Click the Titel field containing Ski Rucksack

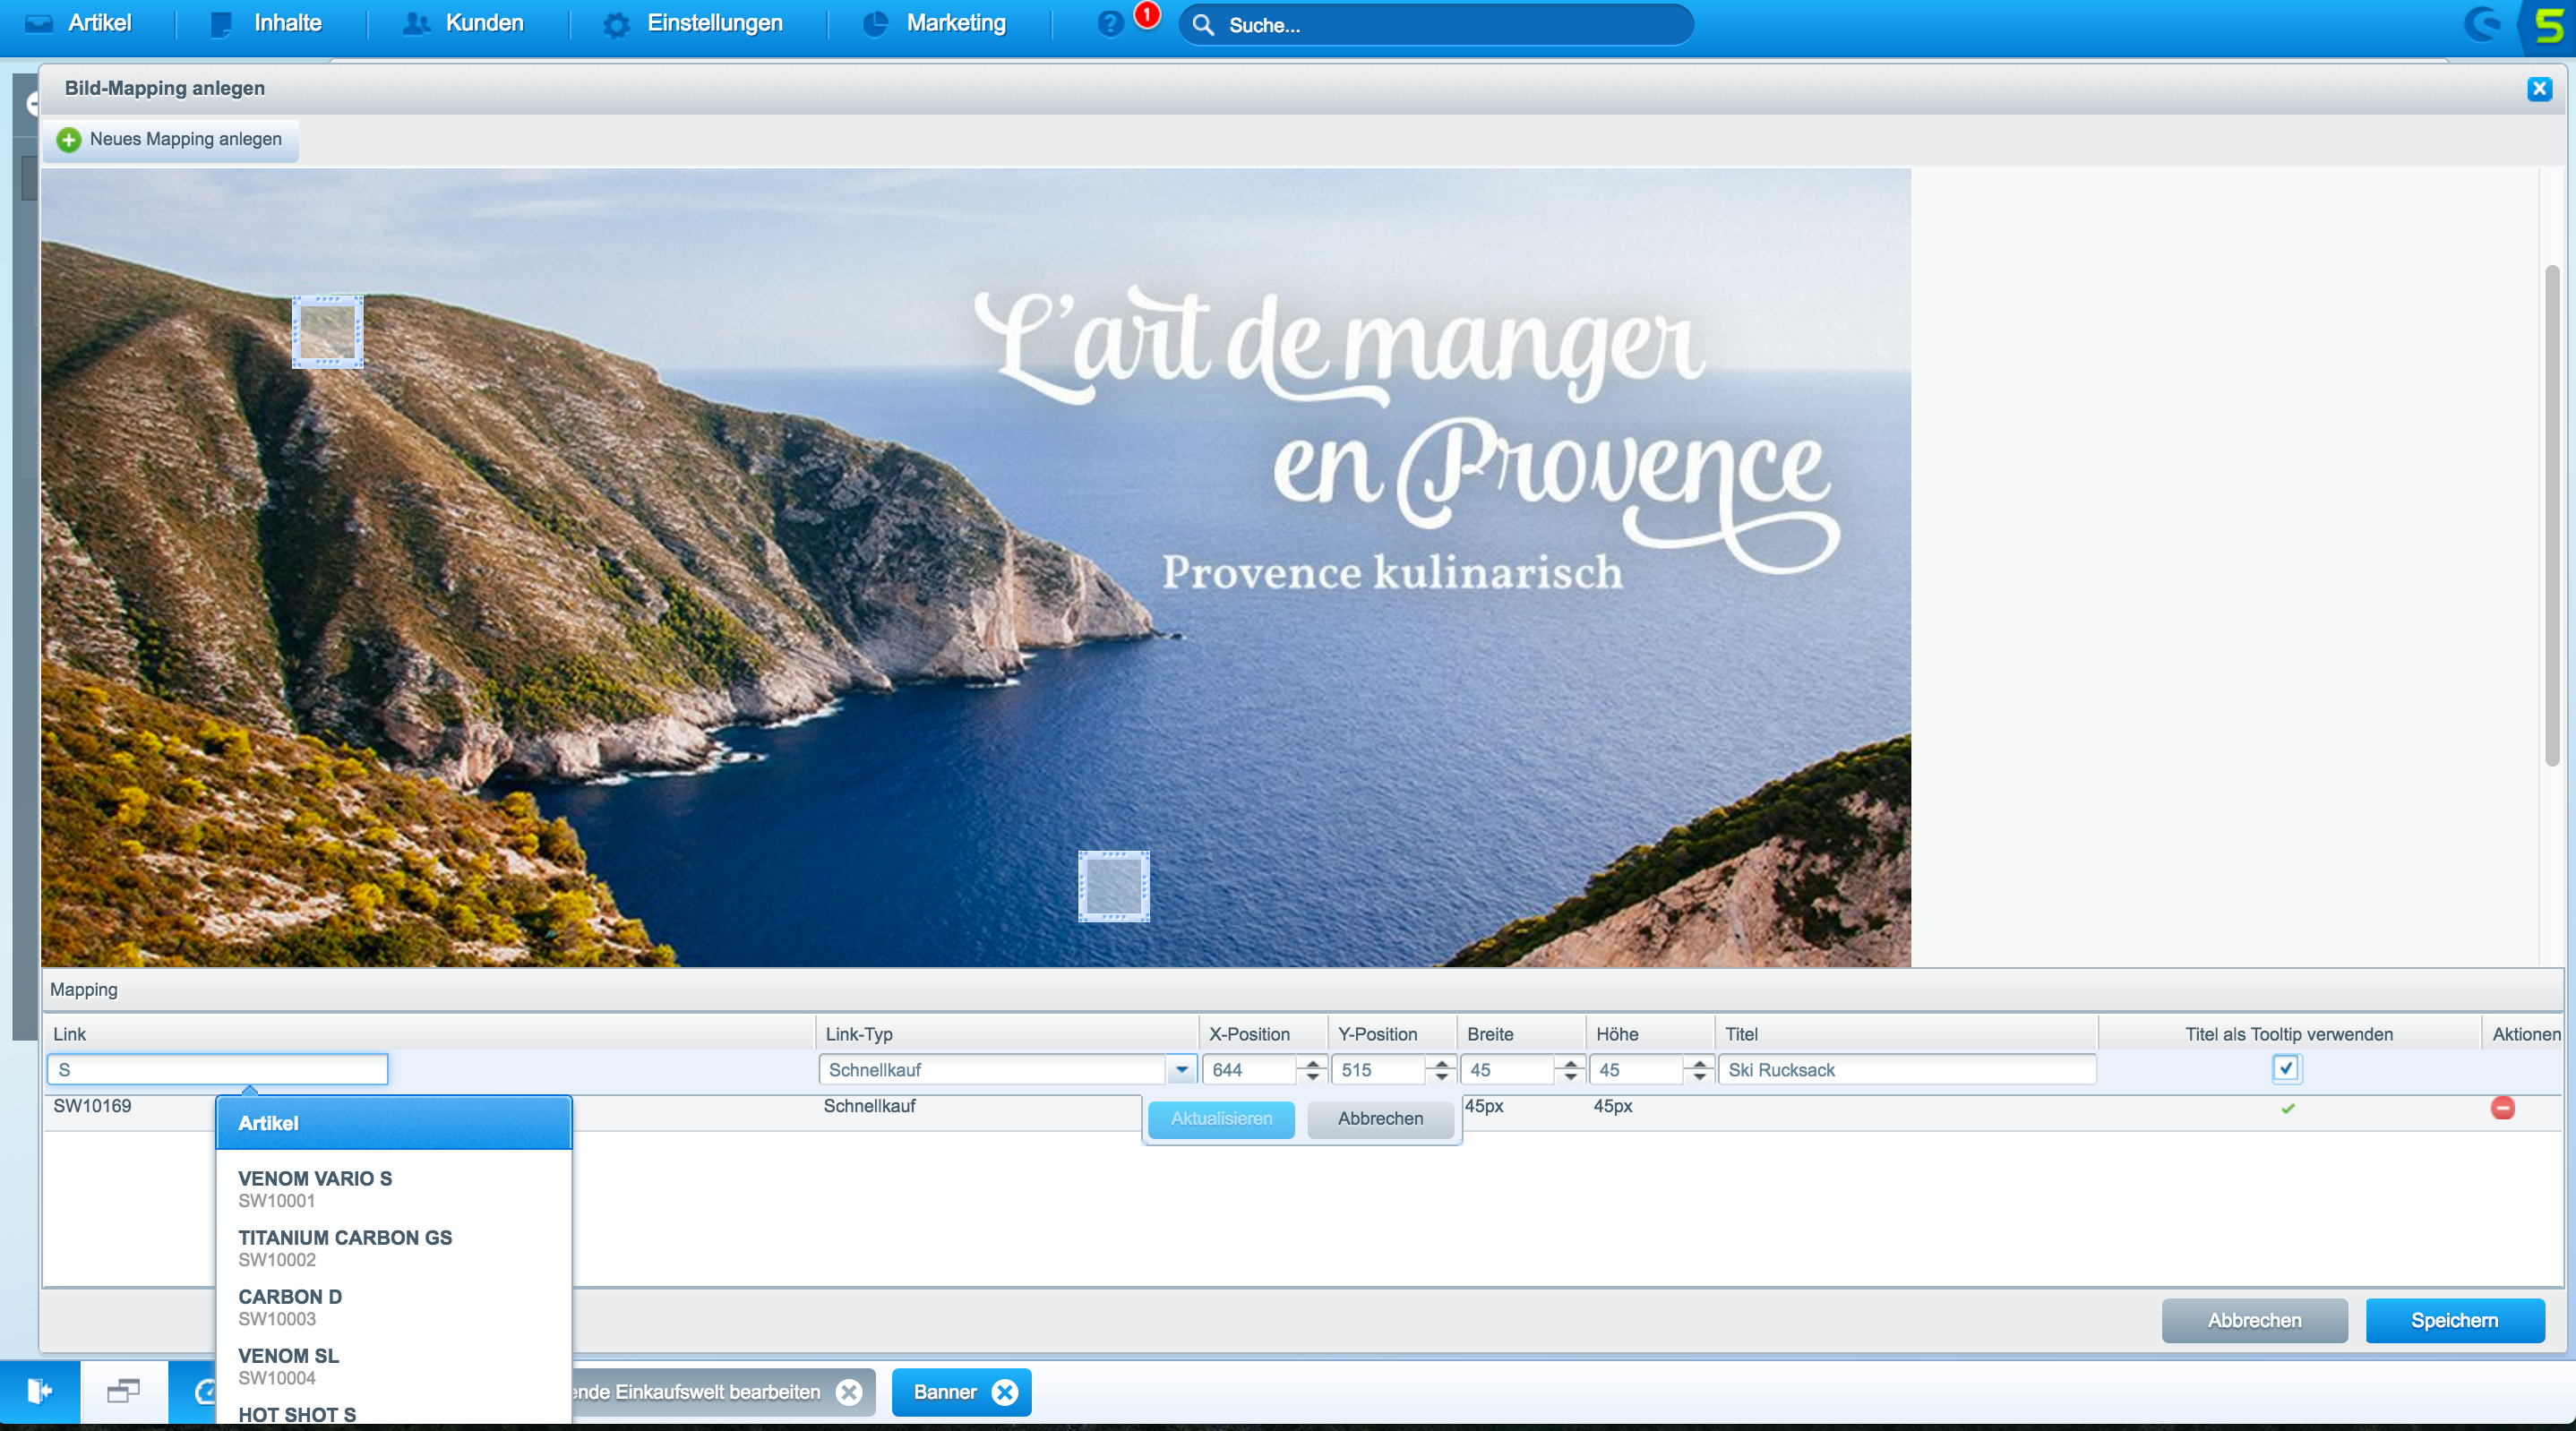pyautogui.click(x=1906, y=1070)
